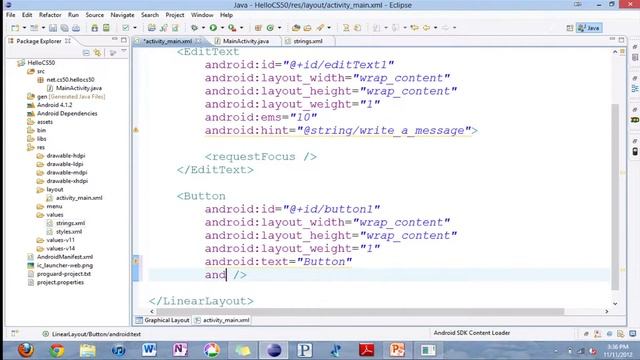This screenshot has height=360, width=640.
Task: Open the Refactor menu
Action: tap(50, 15)
